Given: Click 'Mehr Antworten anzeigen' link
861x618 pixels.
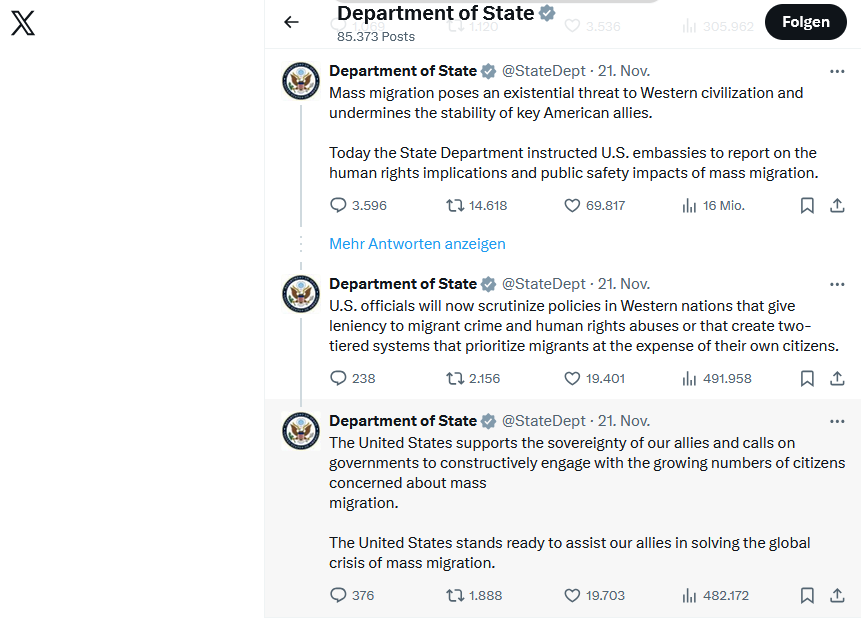Looking at the screenshot, I should (417, 244).
